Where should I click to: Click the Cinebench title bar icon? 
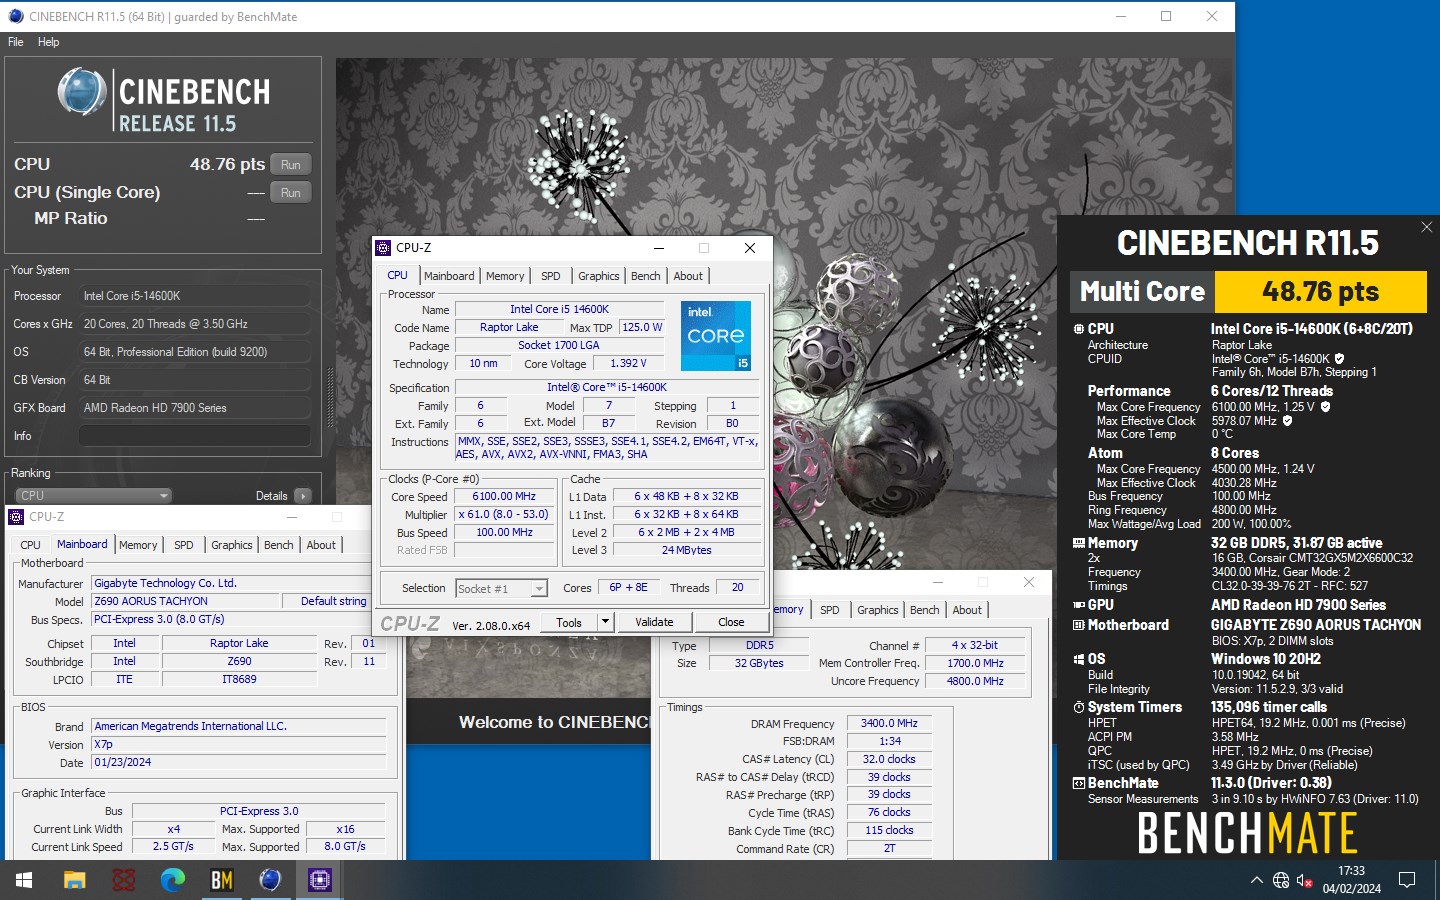coord(16,16)
